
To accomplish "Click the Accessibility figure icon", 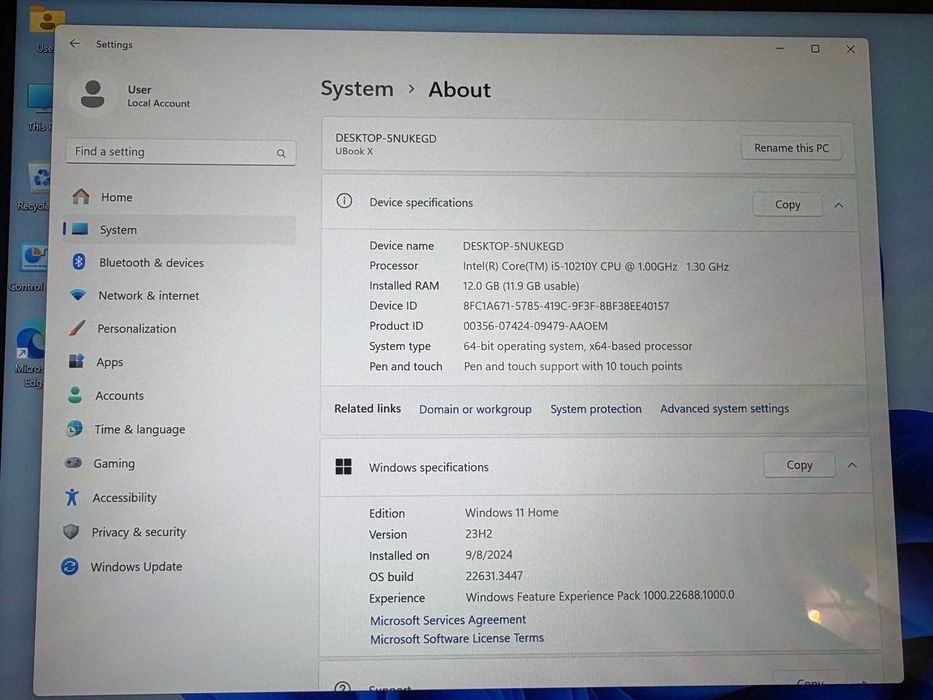I will click(72, 496).
